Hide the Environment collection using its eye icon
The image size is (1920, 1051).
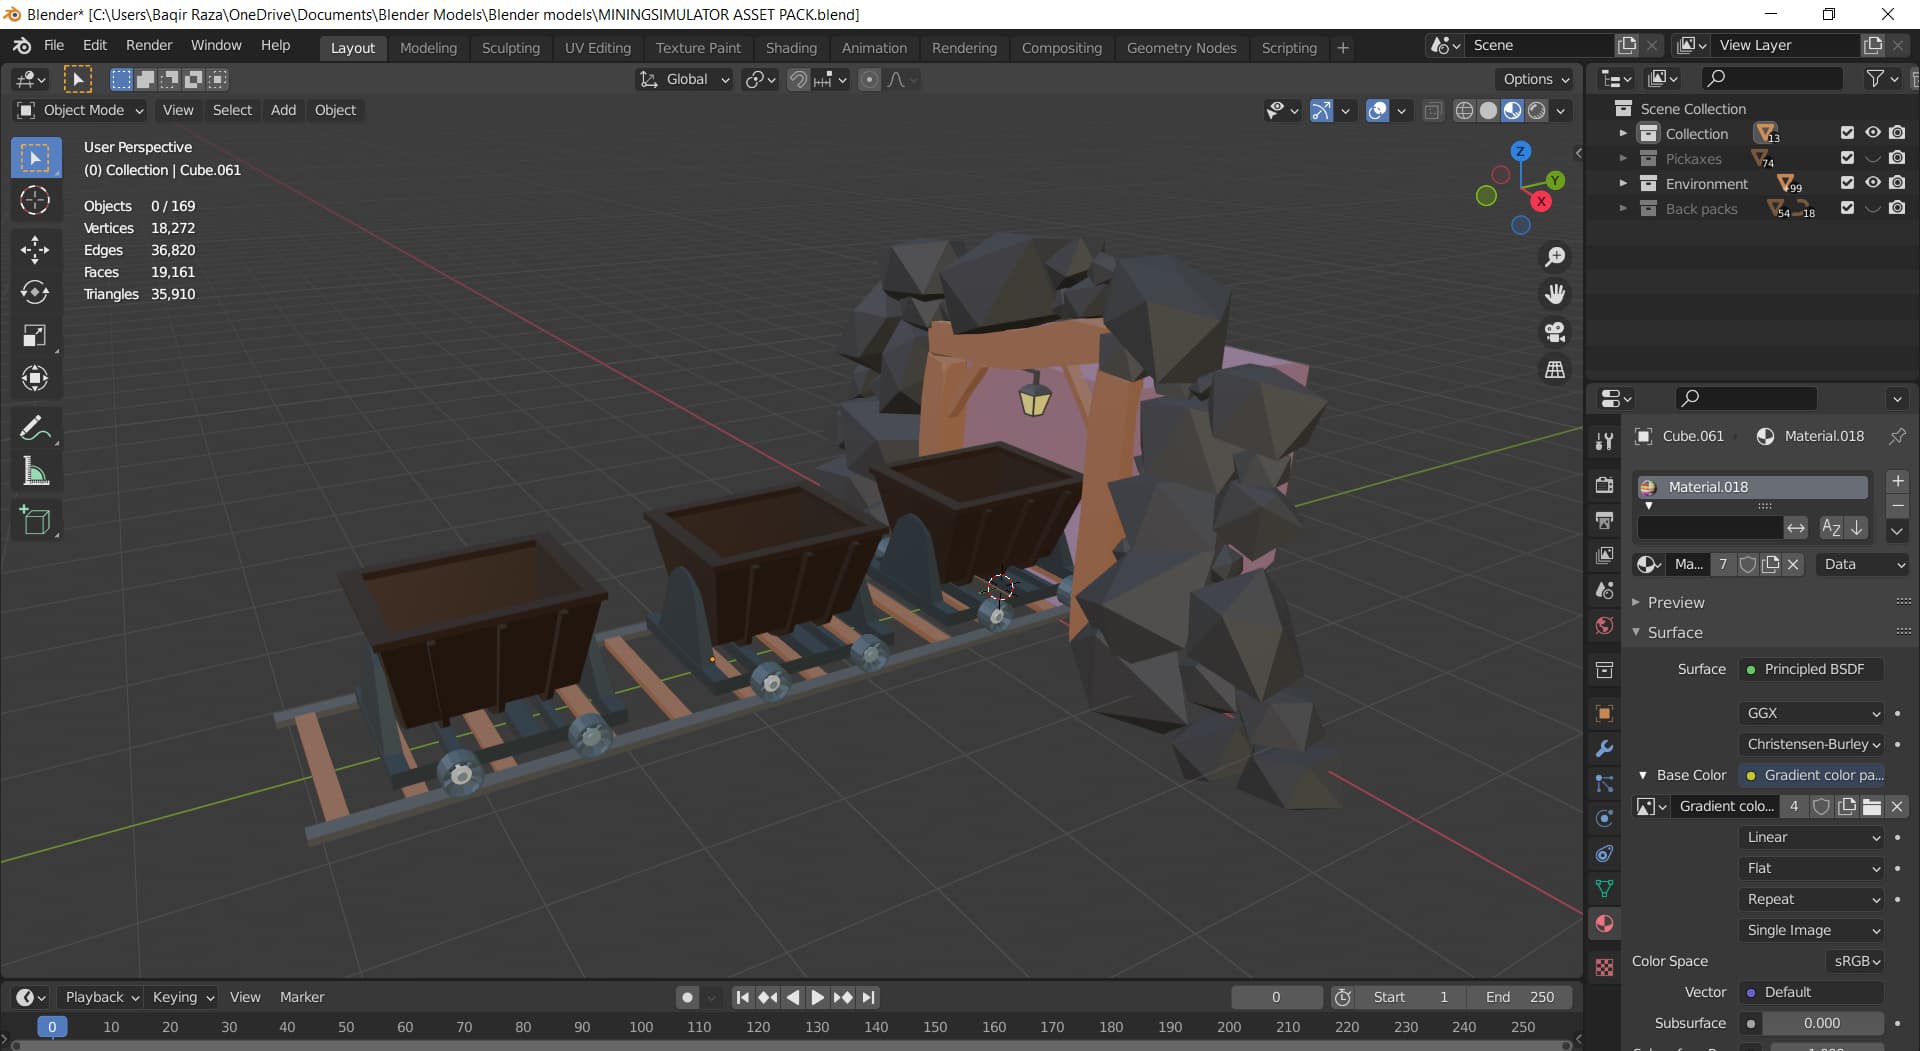tap(1872, 183)
